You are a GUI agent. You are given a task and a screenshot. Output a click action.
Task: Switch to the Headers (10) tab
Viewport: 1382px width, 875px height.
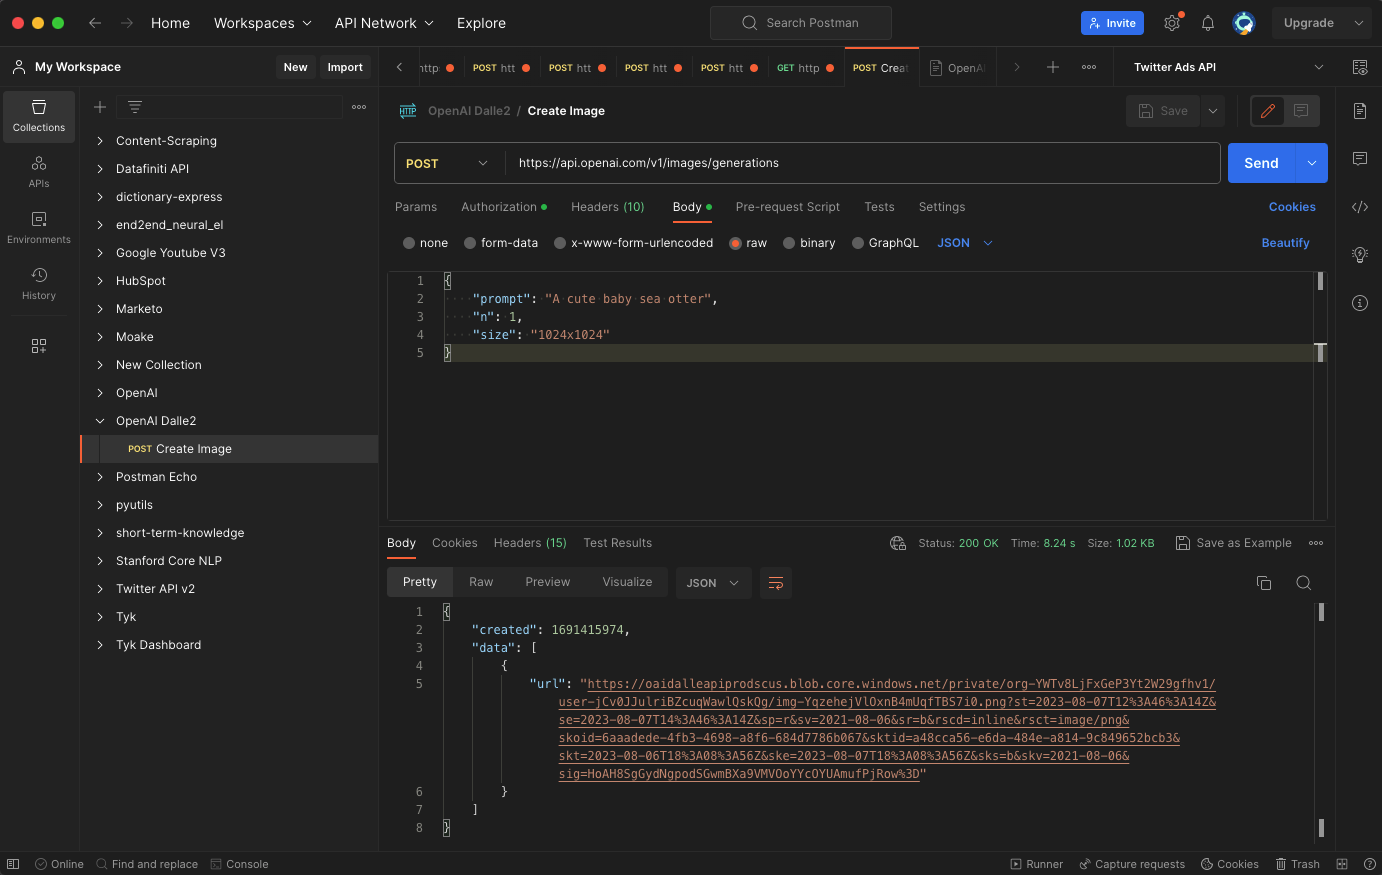[608, 207]
